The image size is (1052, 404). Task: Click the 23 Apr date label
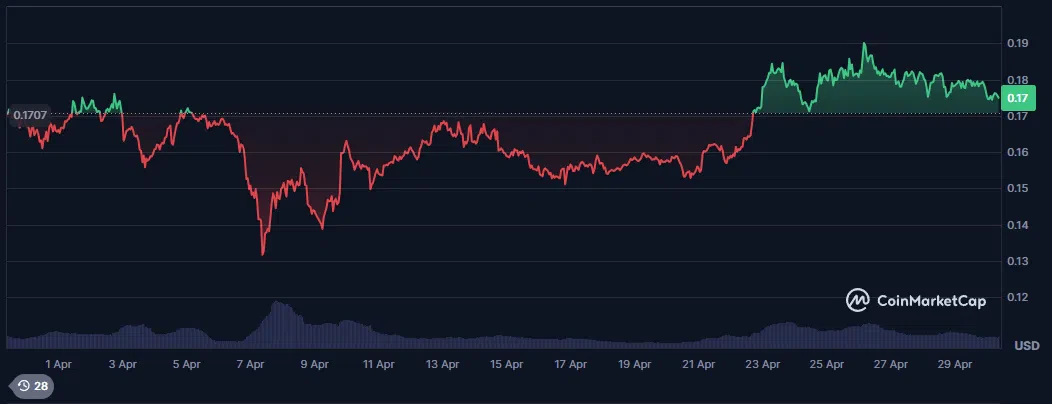(x=763, y=364)
